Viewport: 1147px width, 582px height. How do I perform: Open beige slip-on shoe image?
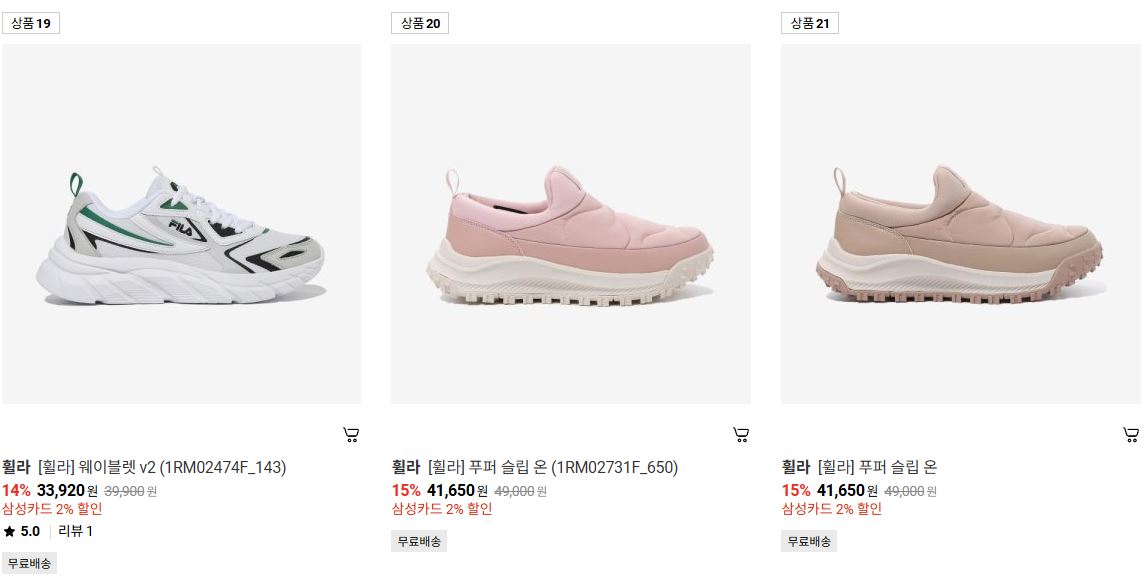[x=960, y=224]
